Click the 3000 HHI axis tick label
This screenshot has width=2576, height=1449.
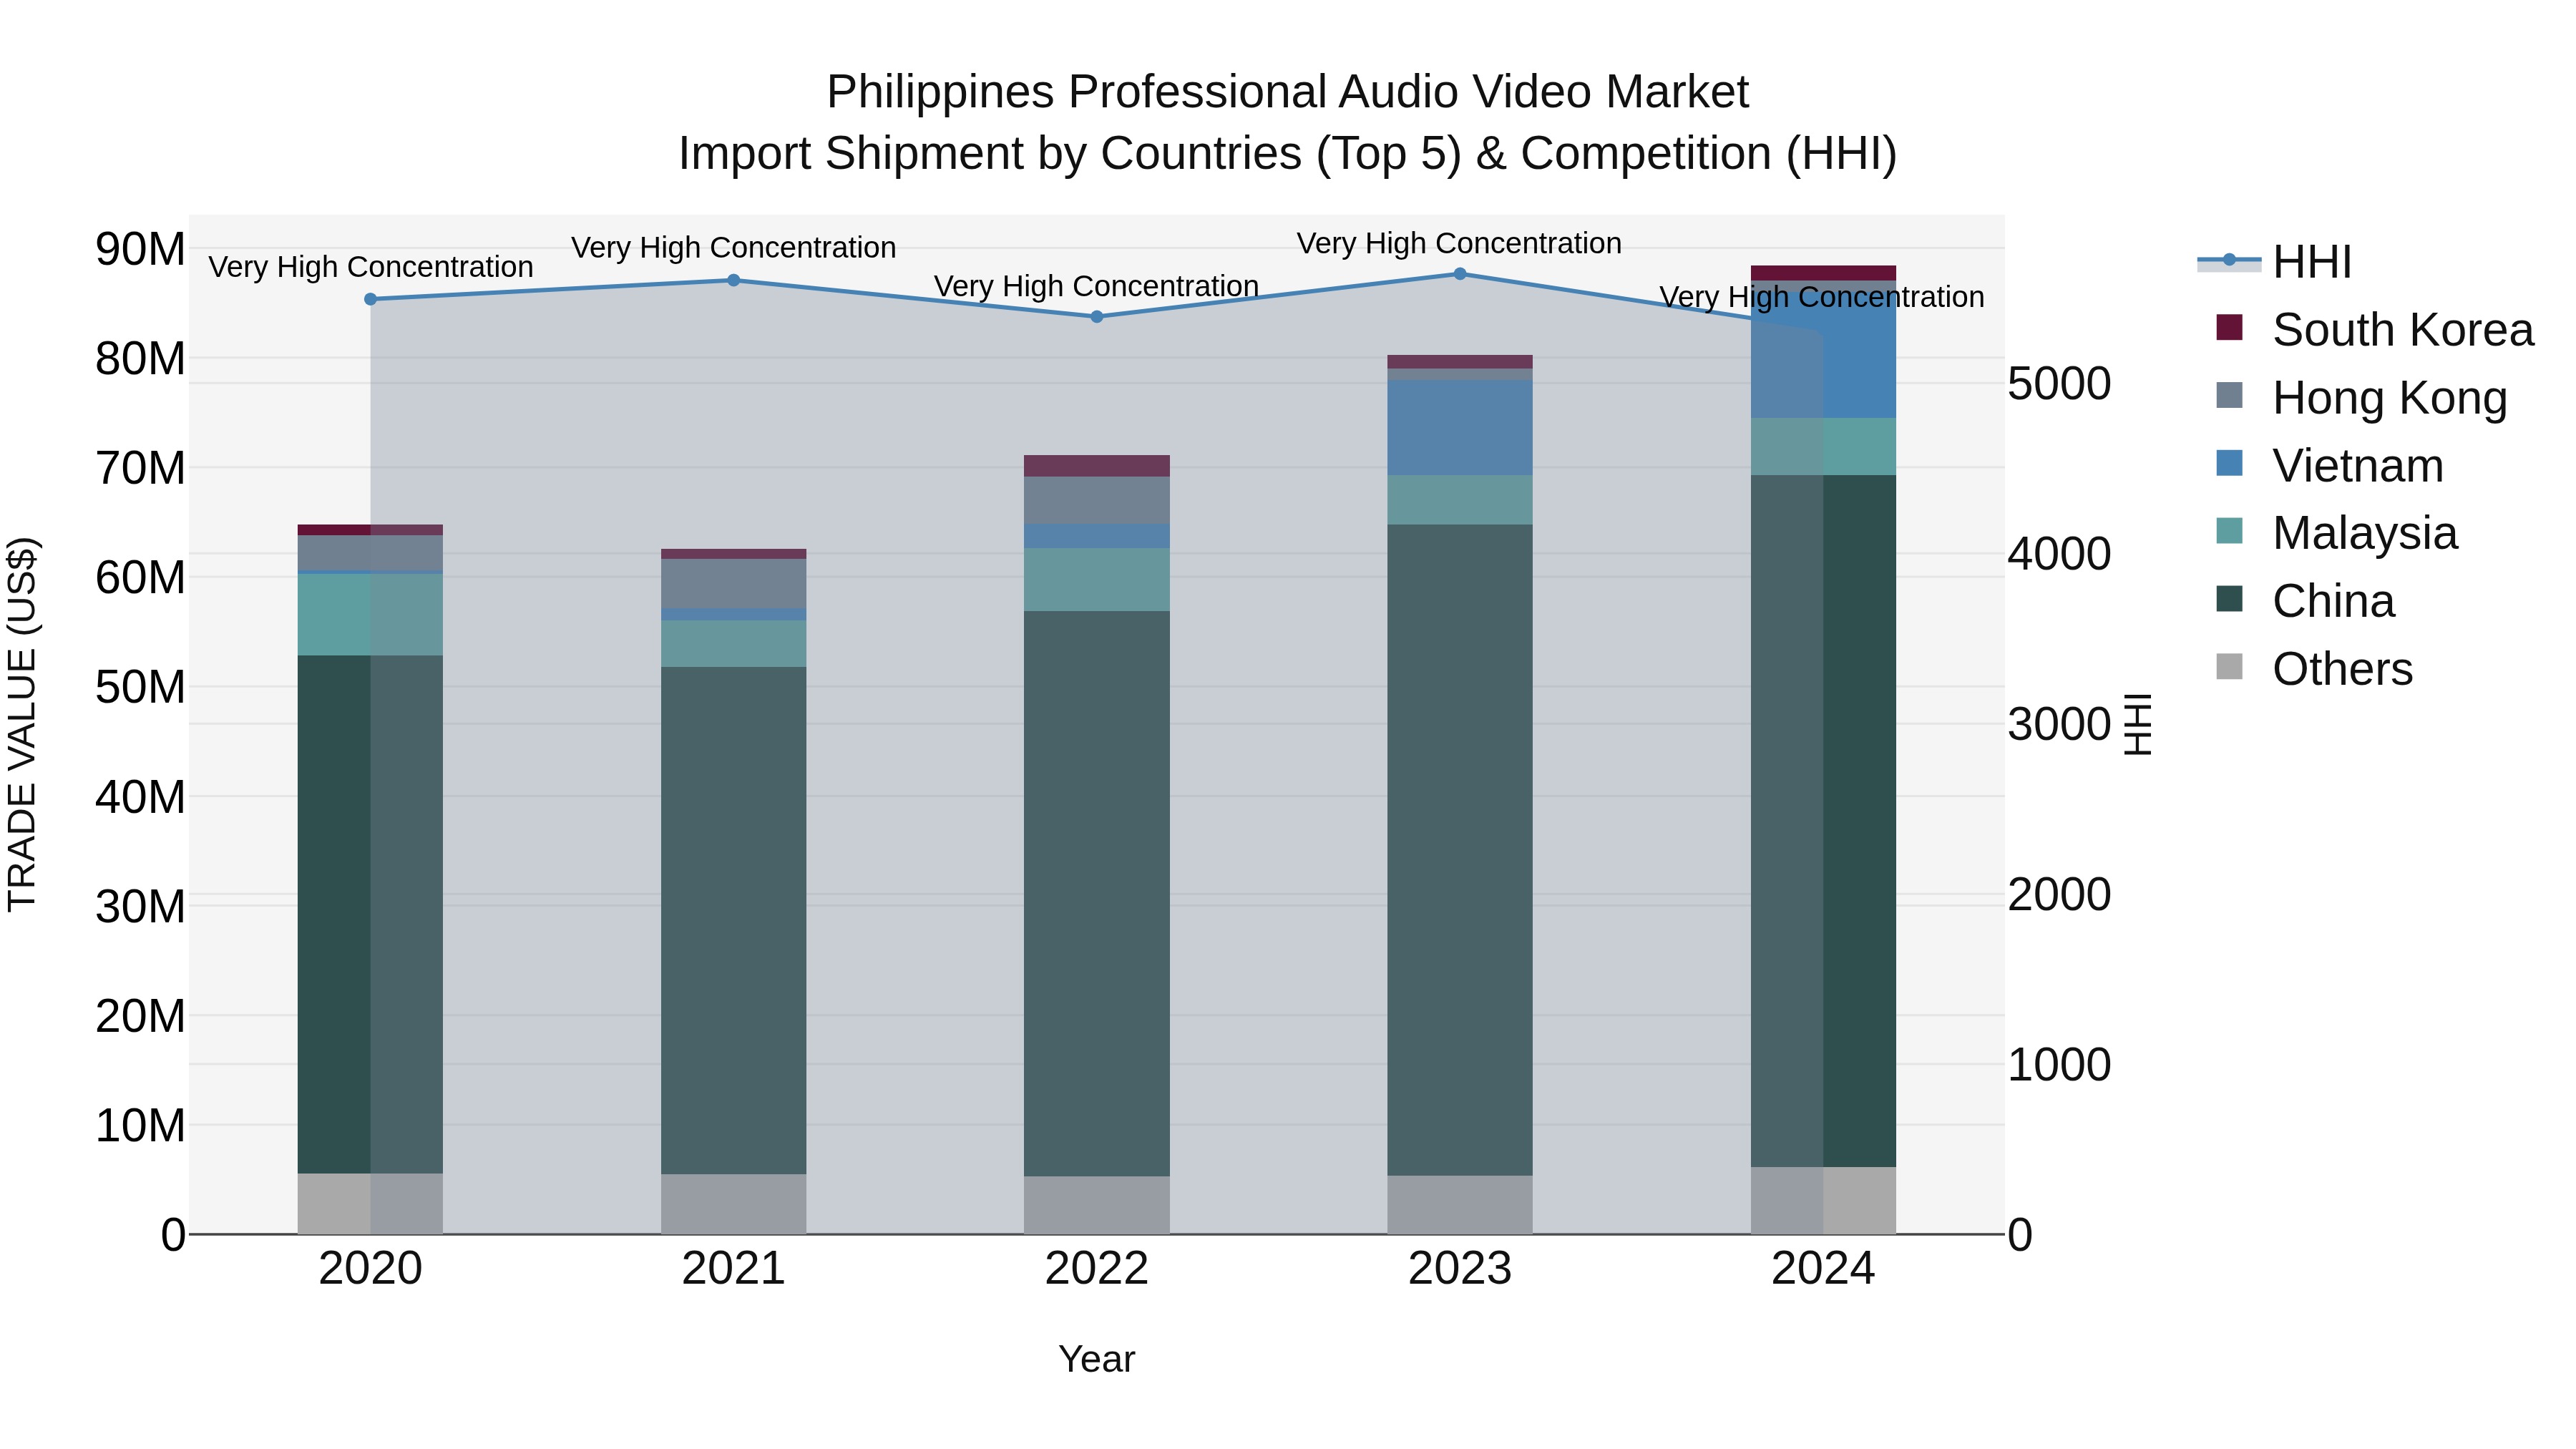[x=2059, y=724]
